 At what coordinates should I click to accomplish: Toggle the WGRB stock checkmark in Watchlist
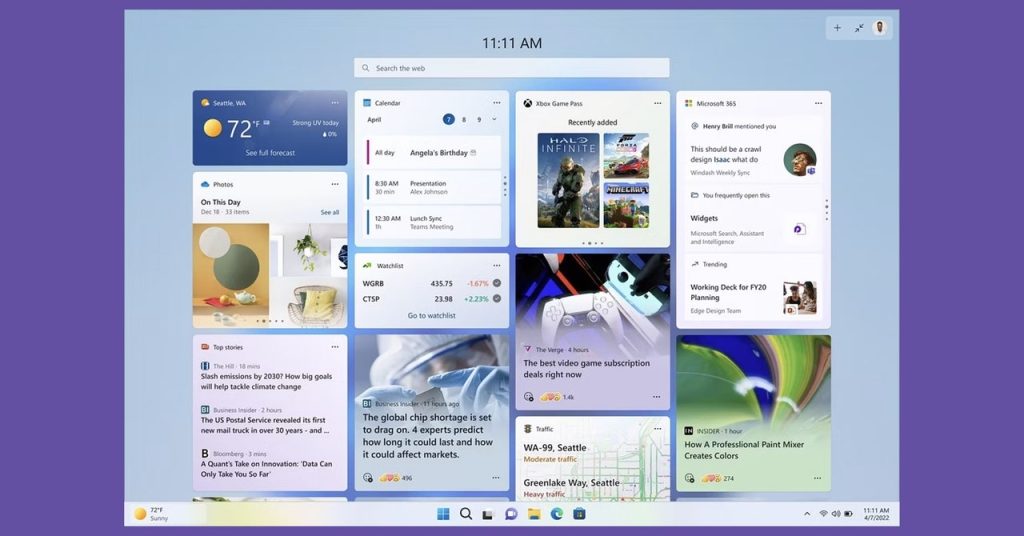[497, 283]
